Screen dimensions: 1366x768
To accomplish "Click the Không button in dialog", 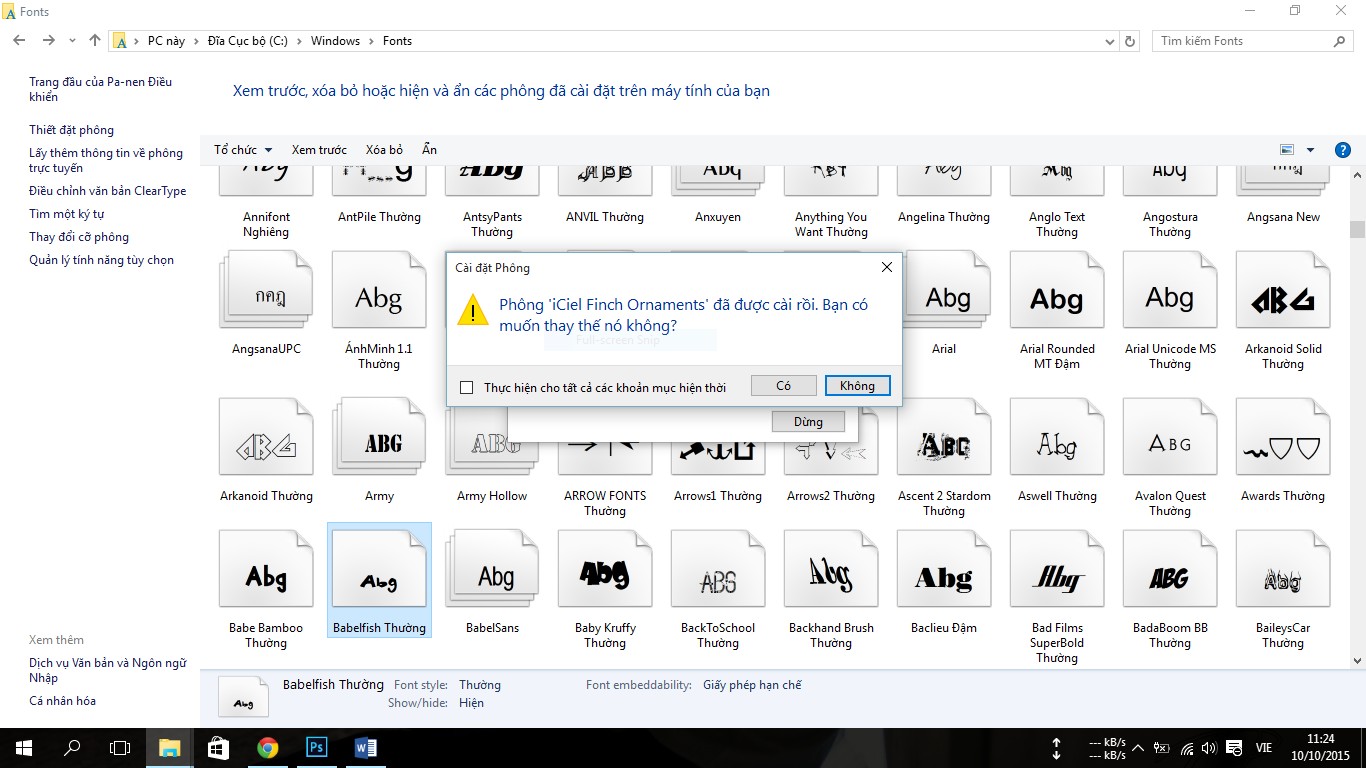I will click(857, 386).
